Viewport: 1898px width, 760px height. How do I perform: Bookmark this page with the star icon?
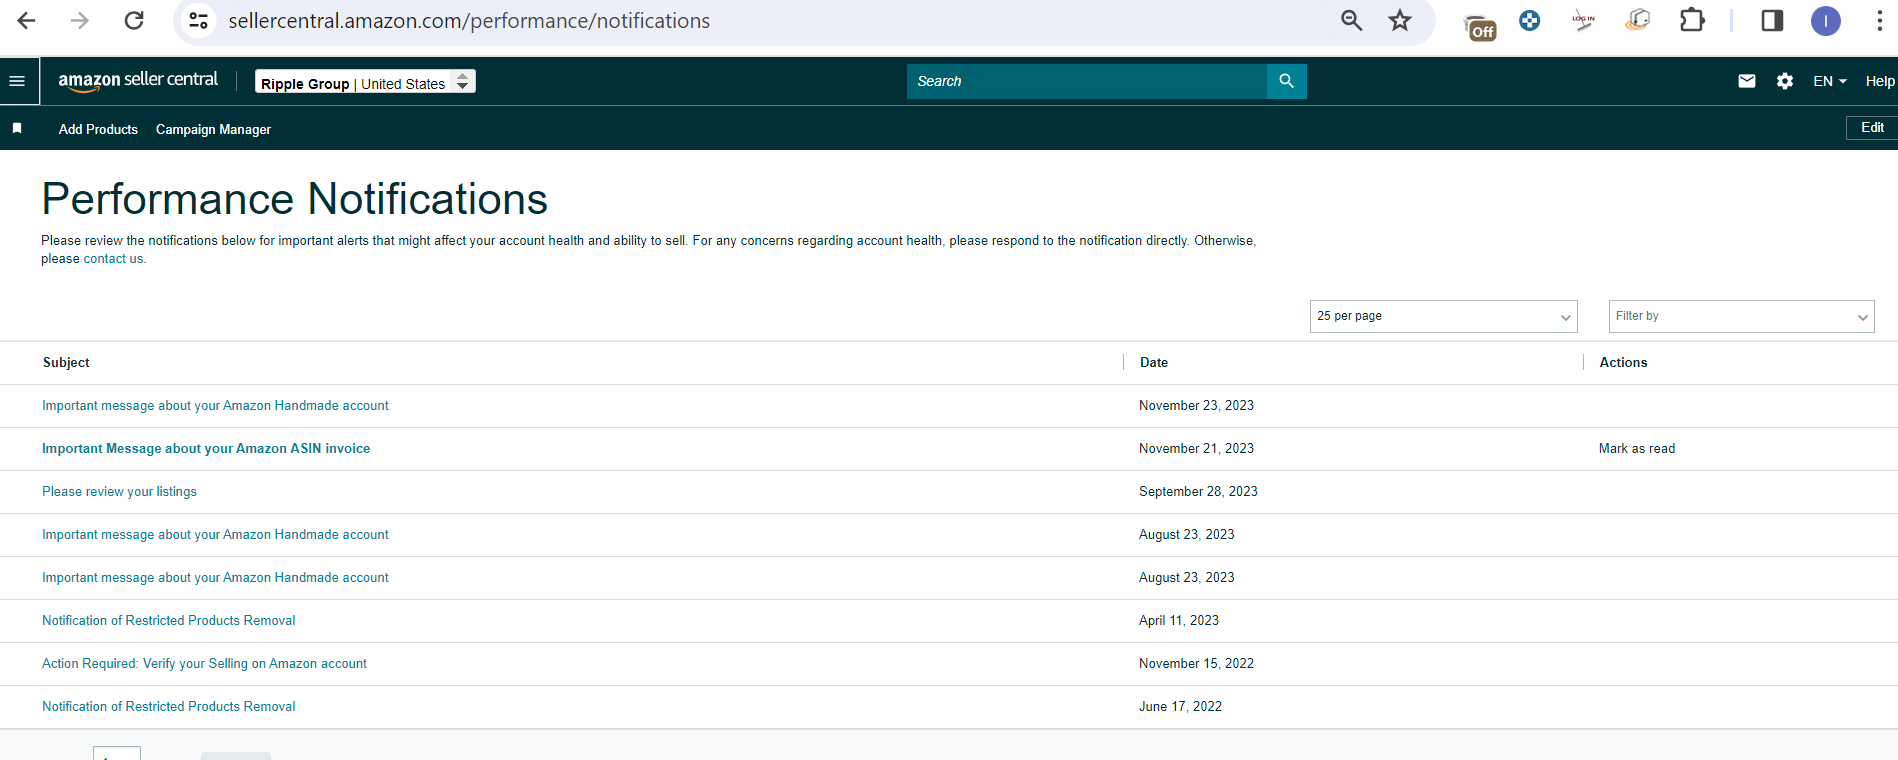point(1400,21)
